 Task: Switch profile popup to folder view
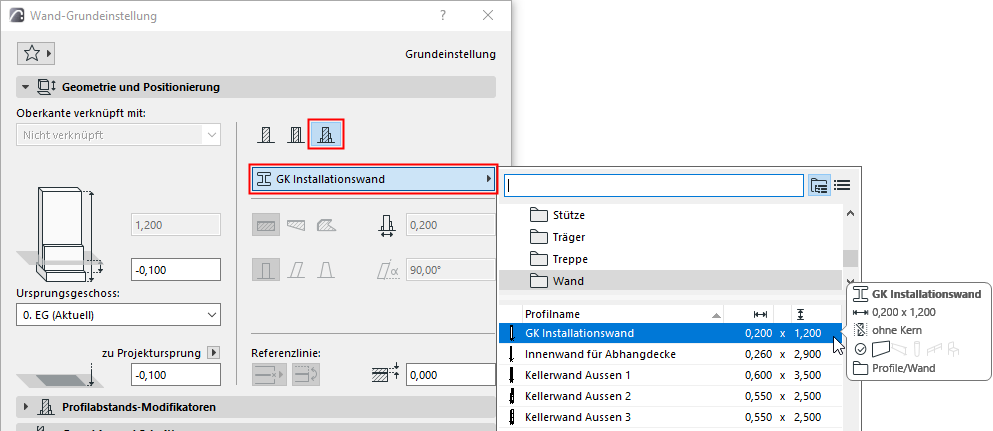819,185
